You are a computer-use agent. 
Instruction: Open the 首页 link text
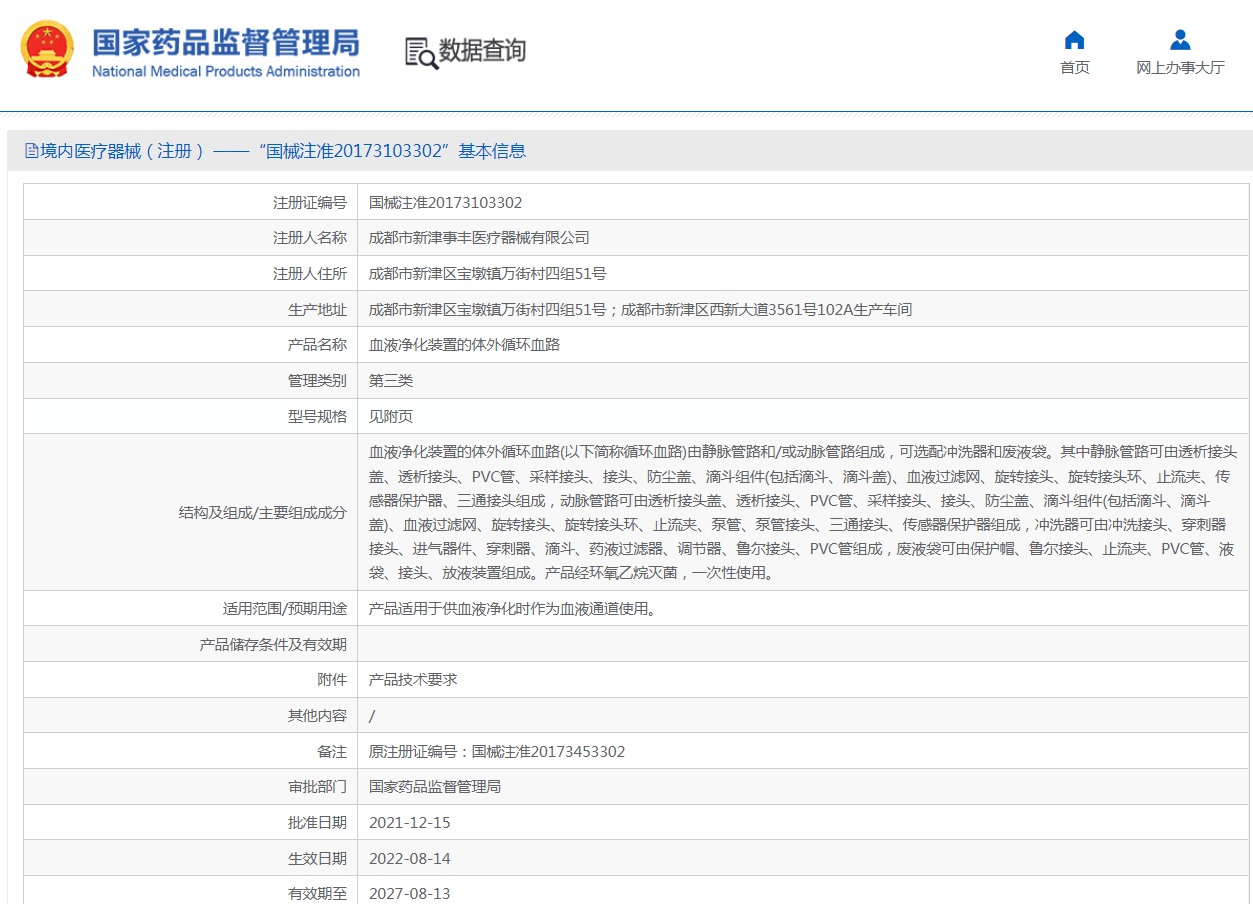click(x=1075, y=68)
